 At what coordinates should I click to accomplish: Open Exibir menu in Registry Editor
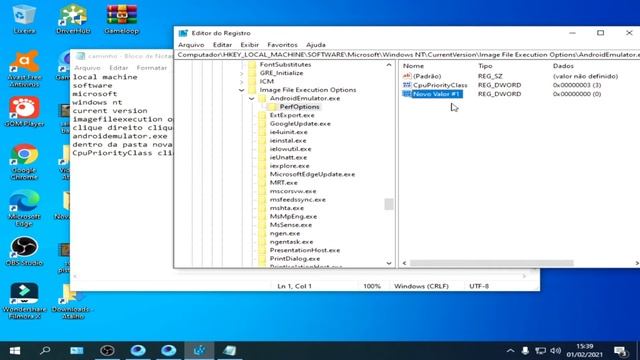(249, 44)
